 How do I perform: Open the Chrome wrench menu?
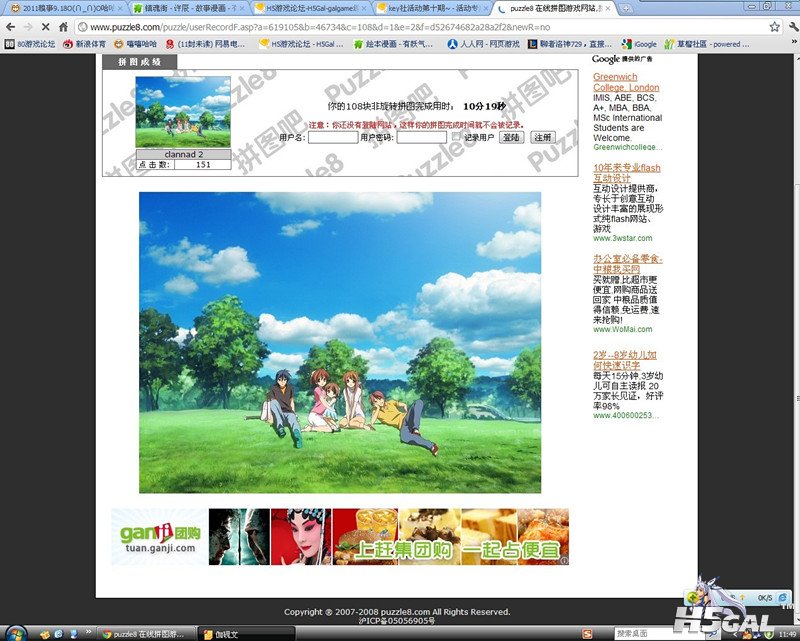tap(793, 27)
